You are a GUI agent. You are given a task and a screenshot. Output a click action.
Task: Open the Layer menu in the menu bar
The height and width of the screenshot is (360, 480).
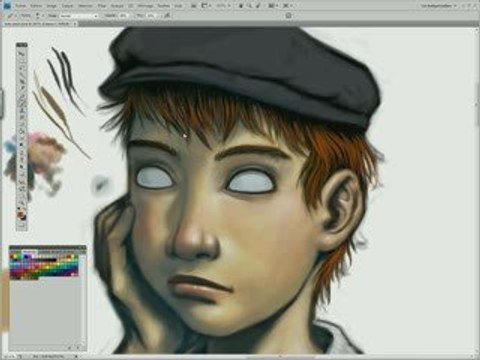point(67,6)
